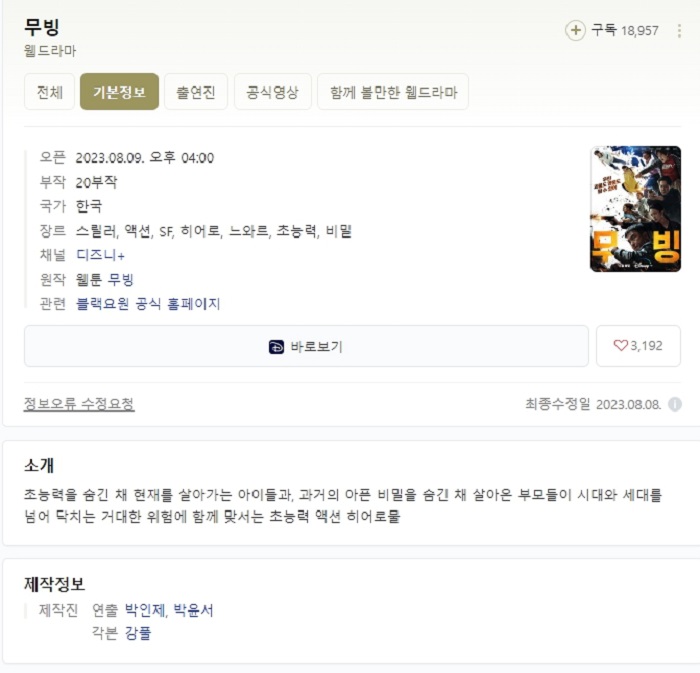Switch to the 공식영상 tab
Viewport: 700px width, 673px height.
(x=273, y=92)
